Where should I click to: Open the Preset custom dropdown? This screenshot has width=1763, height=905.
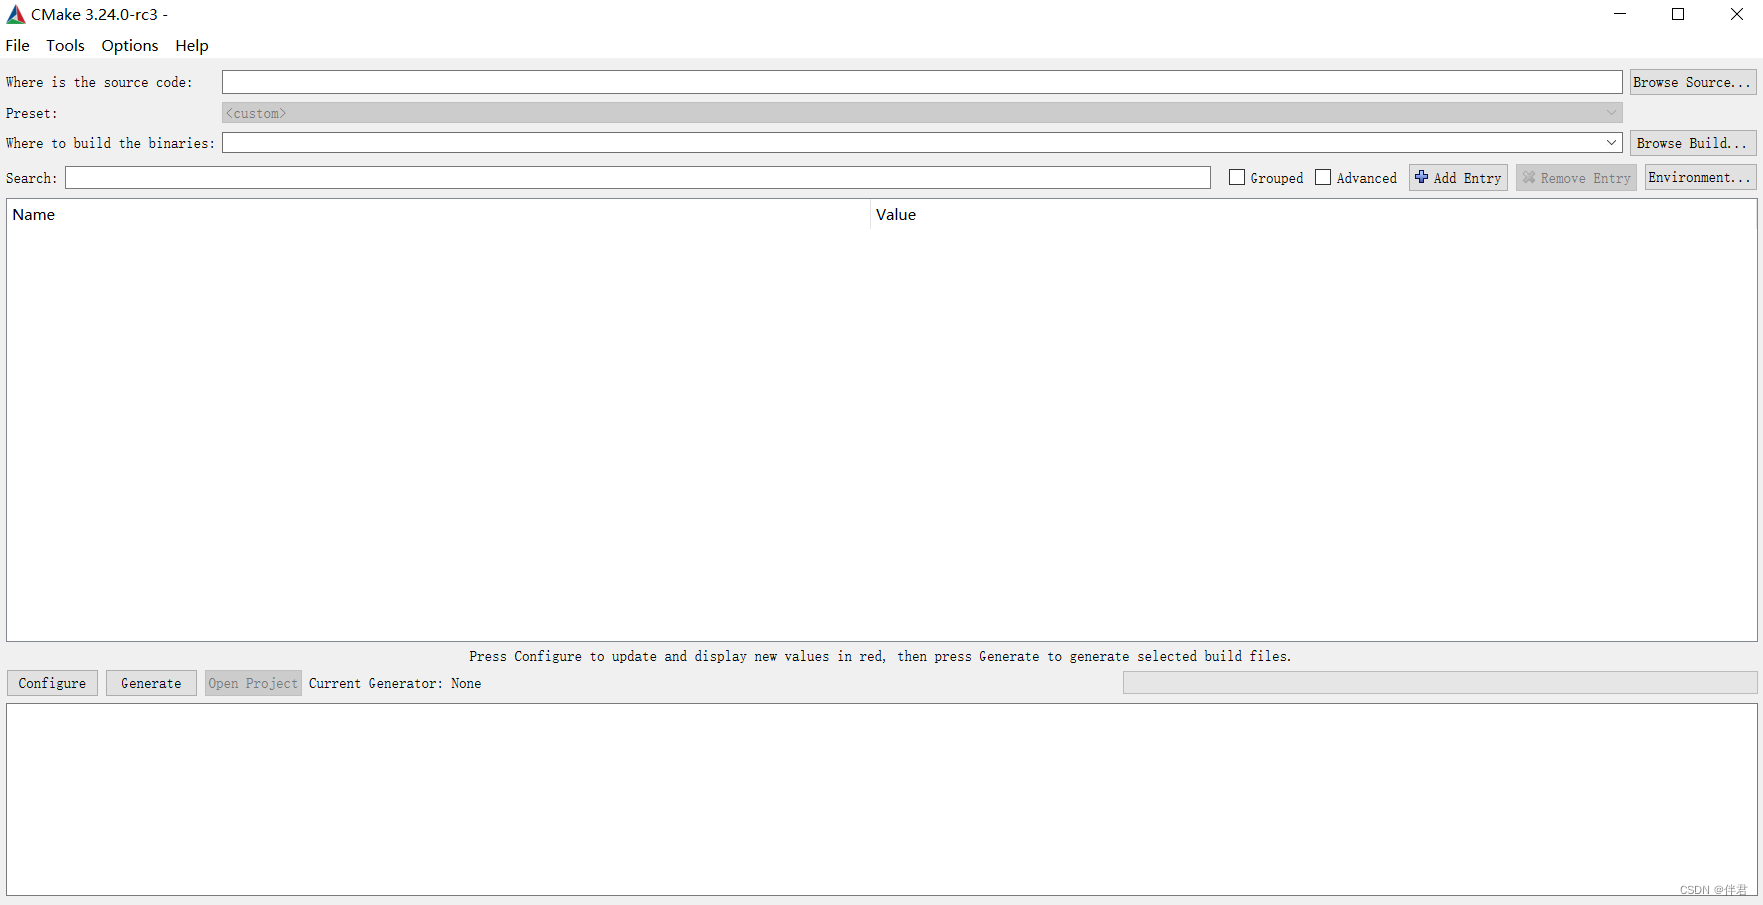922,113
